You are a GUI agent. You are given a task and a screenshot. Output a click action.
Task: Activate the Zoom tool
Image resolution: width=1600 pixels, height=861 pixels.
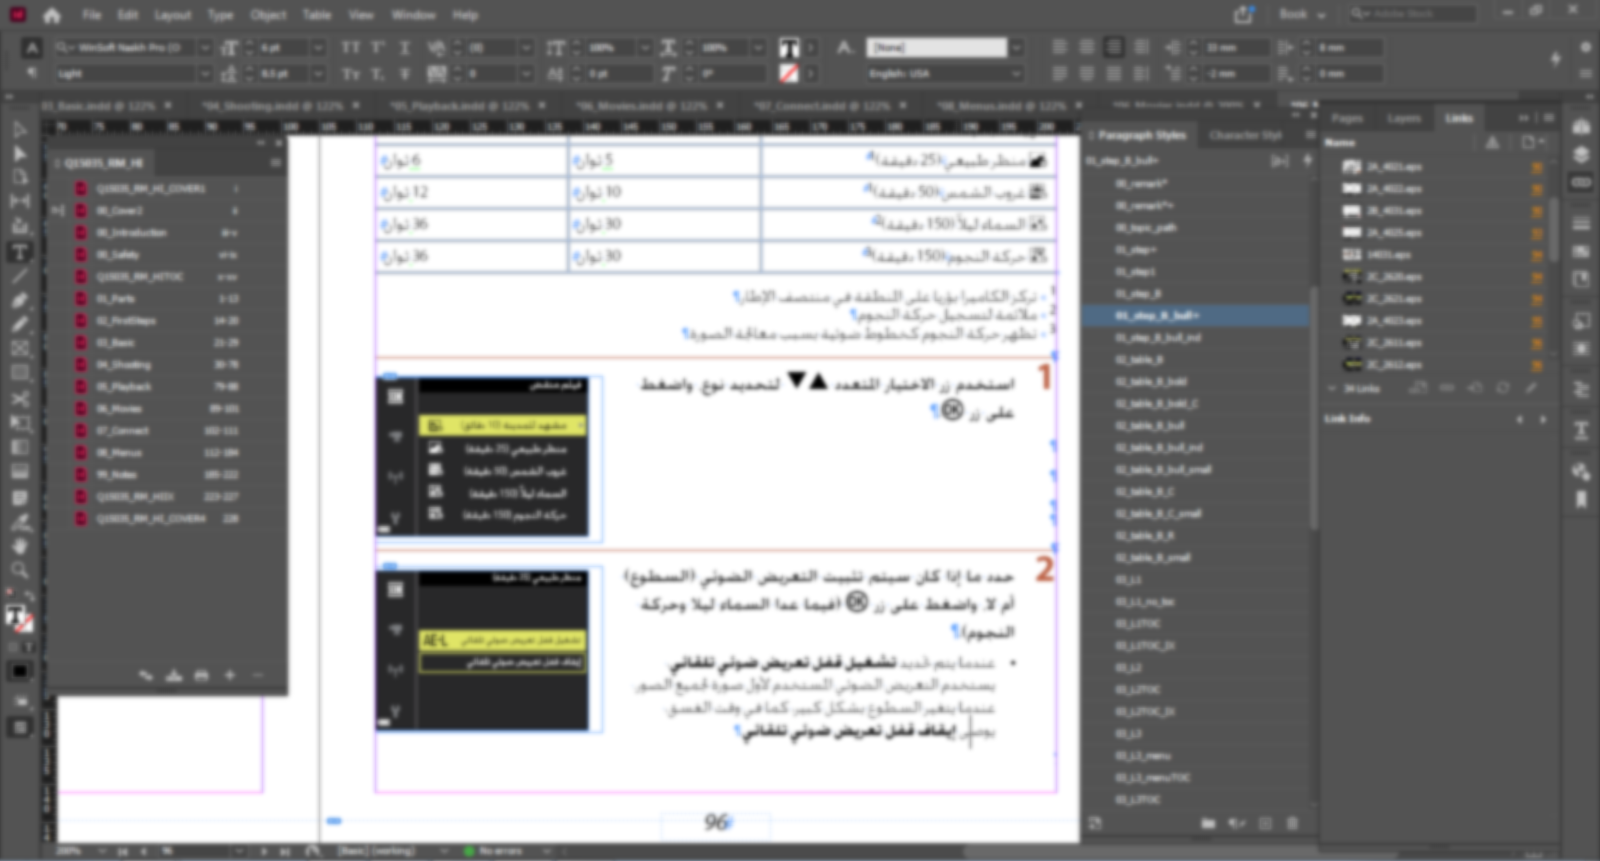(x=19, y=570)
